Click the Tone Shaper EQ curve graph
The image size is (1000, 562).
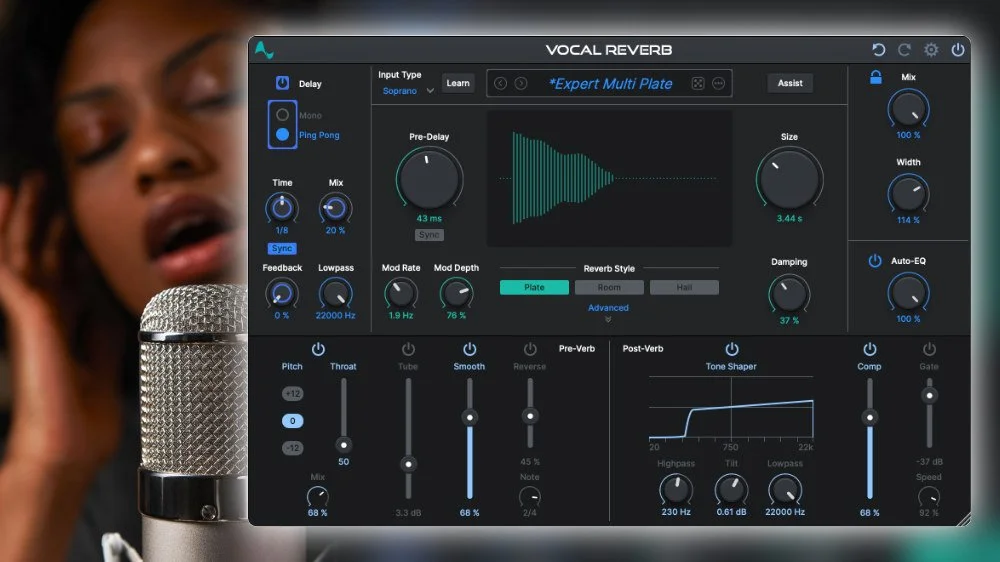[x=731, y=408]
